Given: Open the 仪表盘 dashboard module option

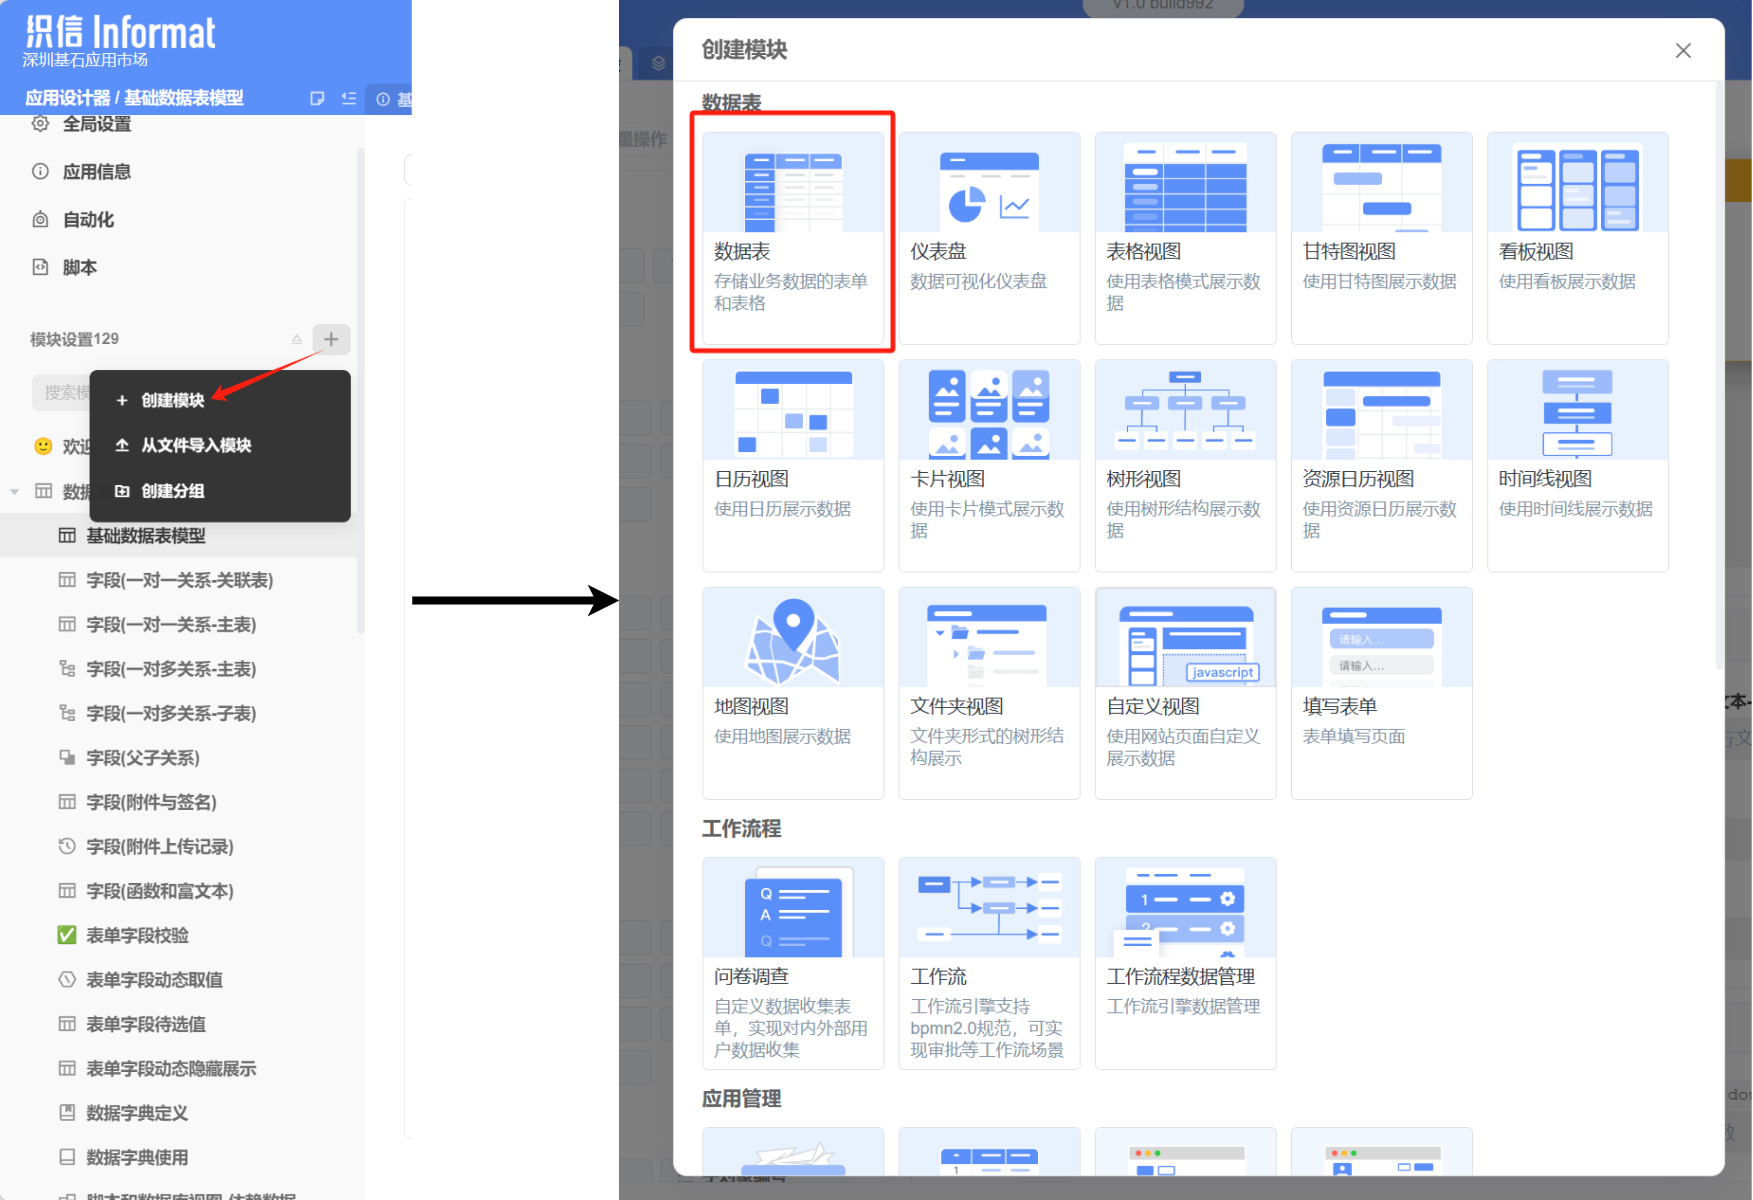Looking at the screenshot, I should point(988,232).
